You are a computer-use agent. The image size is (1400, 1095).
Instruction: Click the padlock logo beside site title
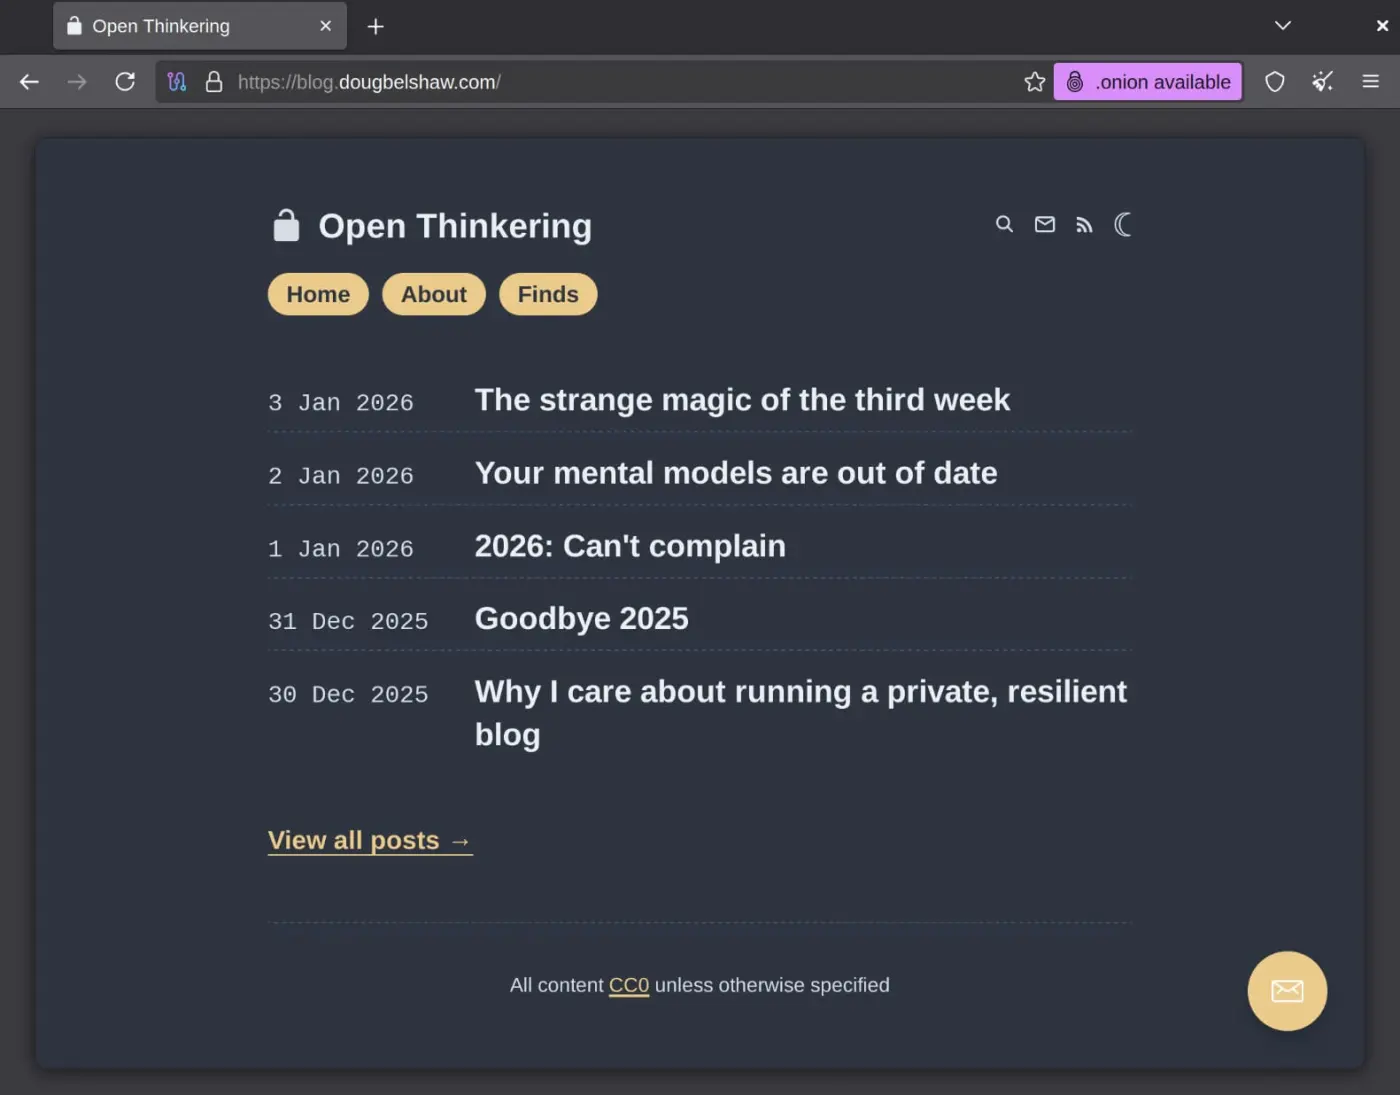(287, 226)
